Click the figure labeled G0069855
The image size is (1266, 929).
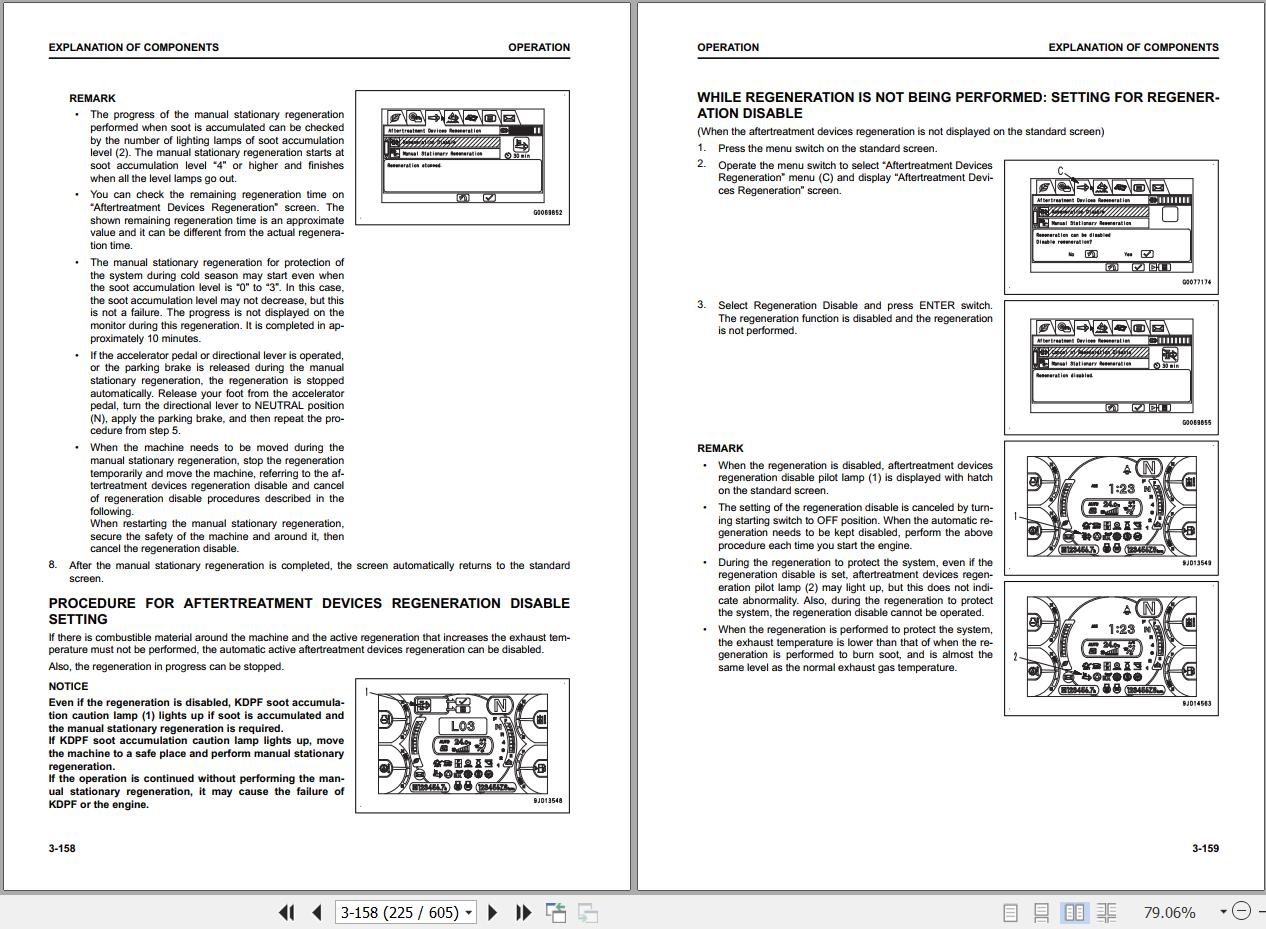coord(1111,367)
